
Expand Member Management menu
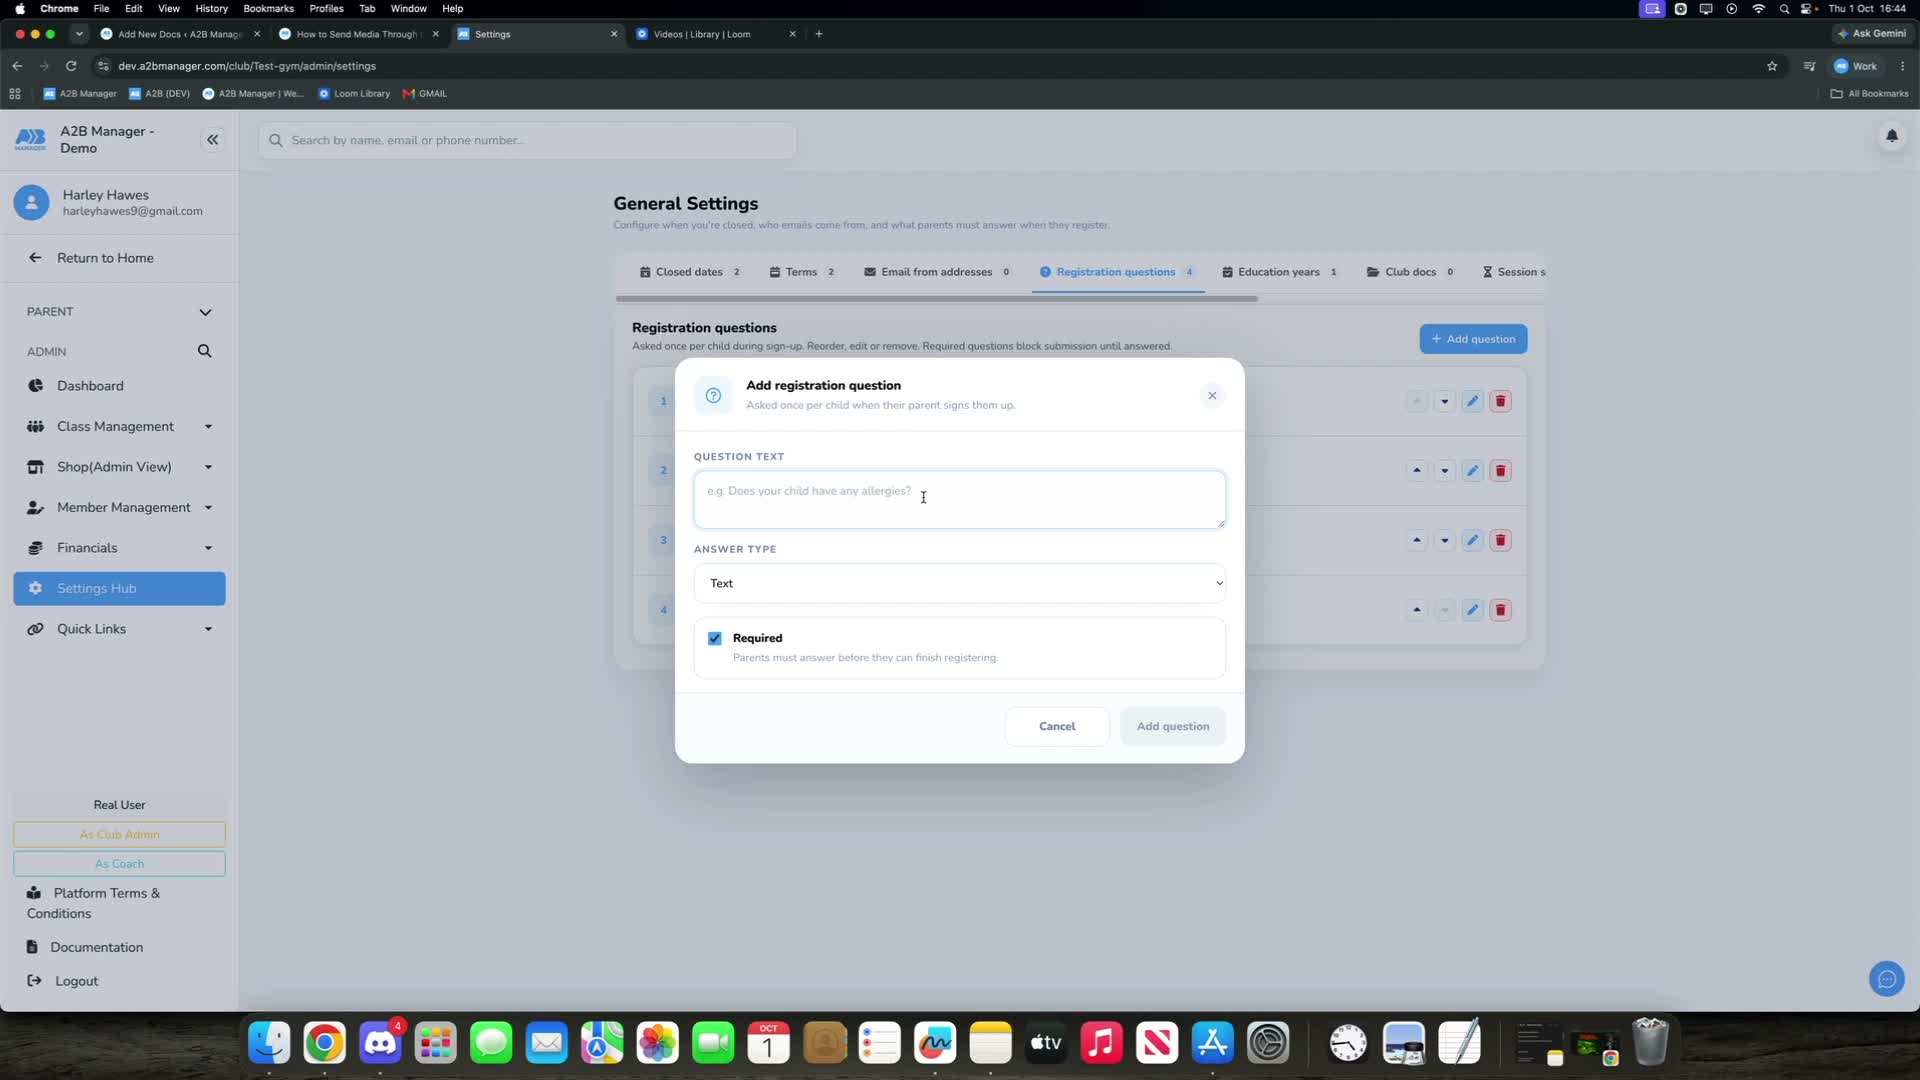pyautogui.click(x=119, y=508)
